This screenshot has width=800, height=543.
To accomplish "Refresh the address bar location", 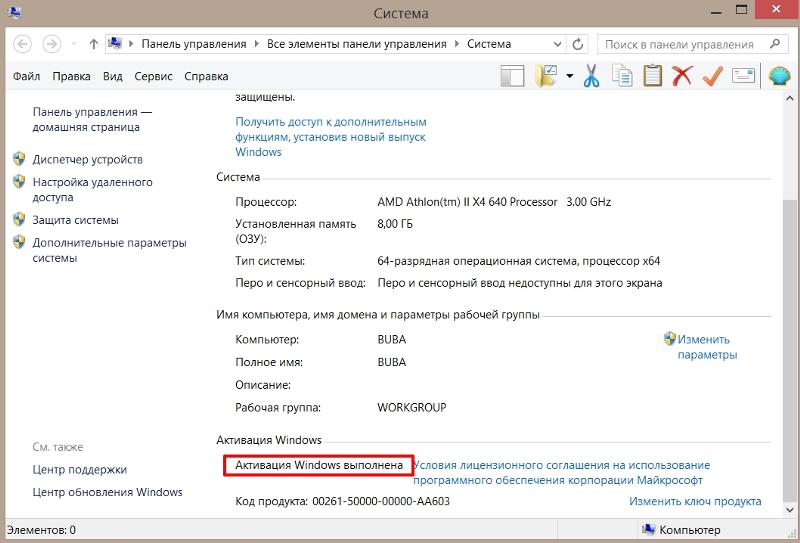I will coord(578,44).
